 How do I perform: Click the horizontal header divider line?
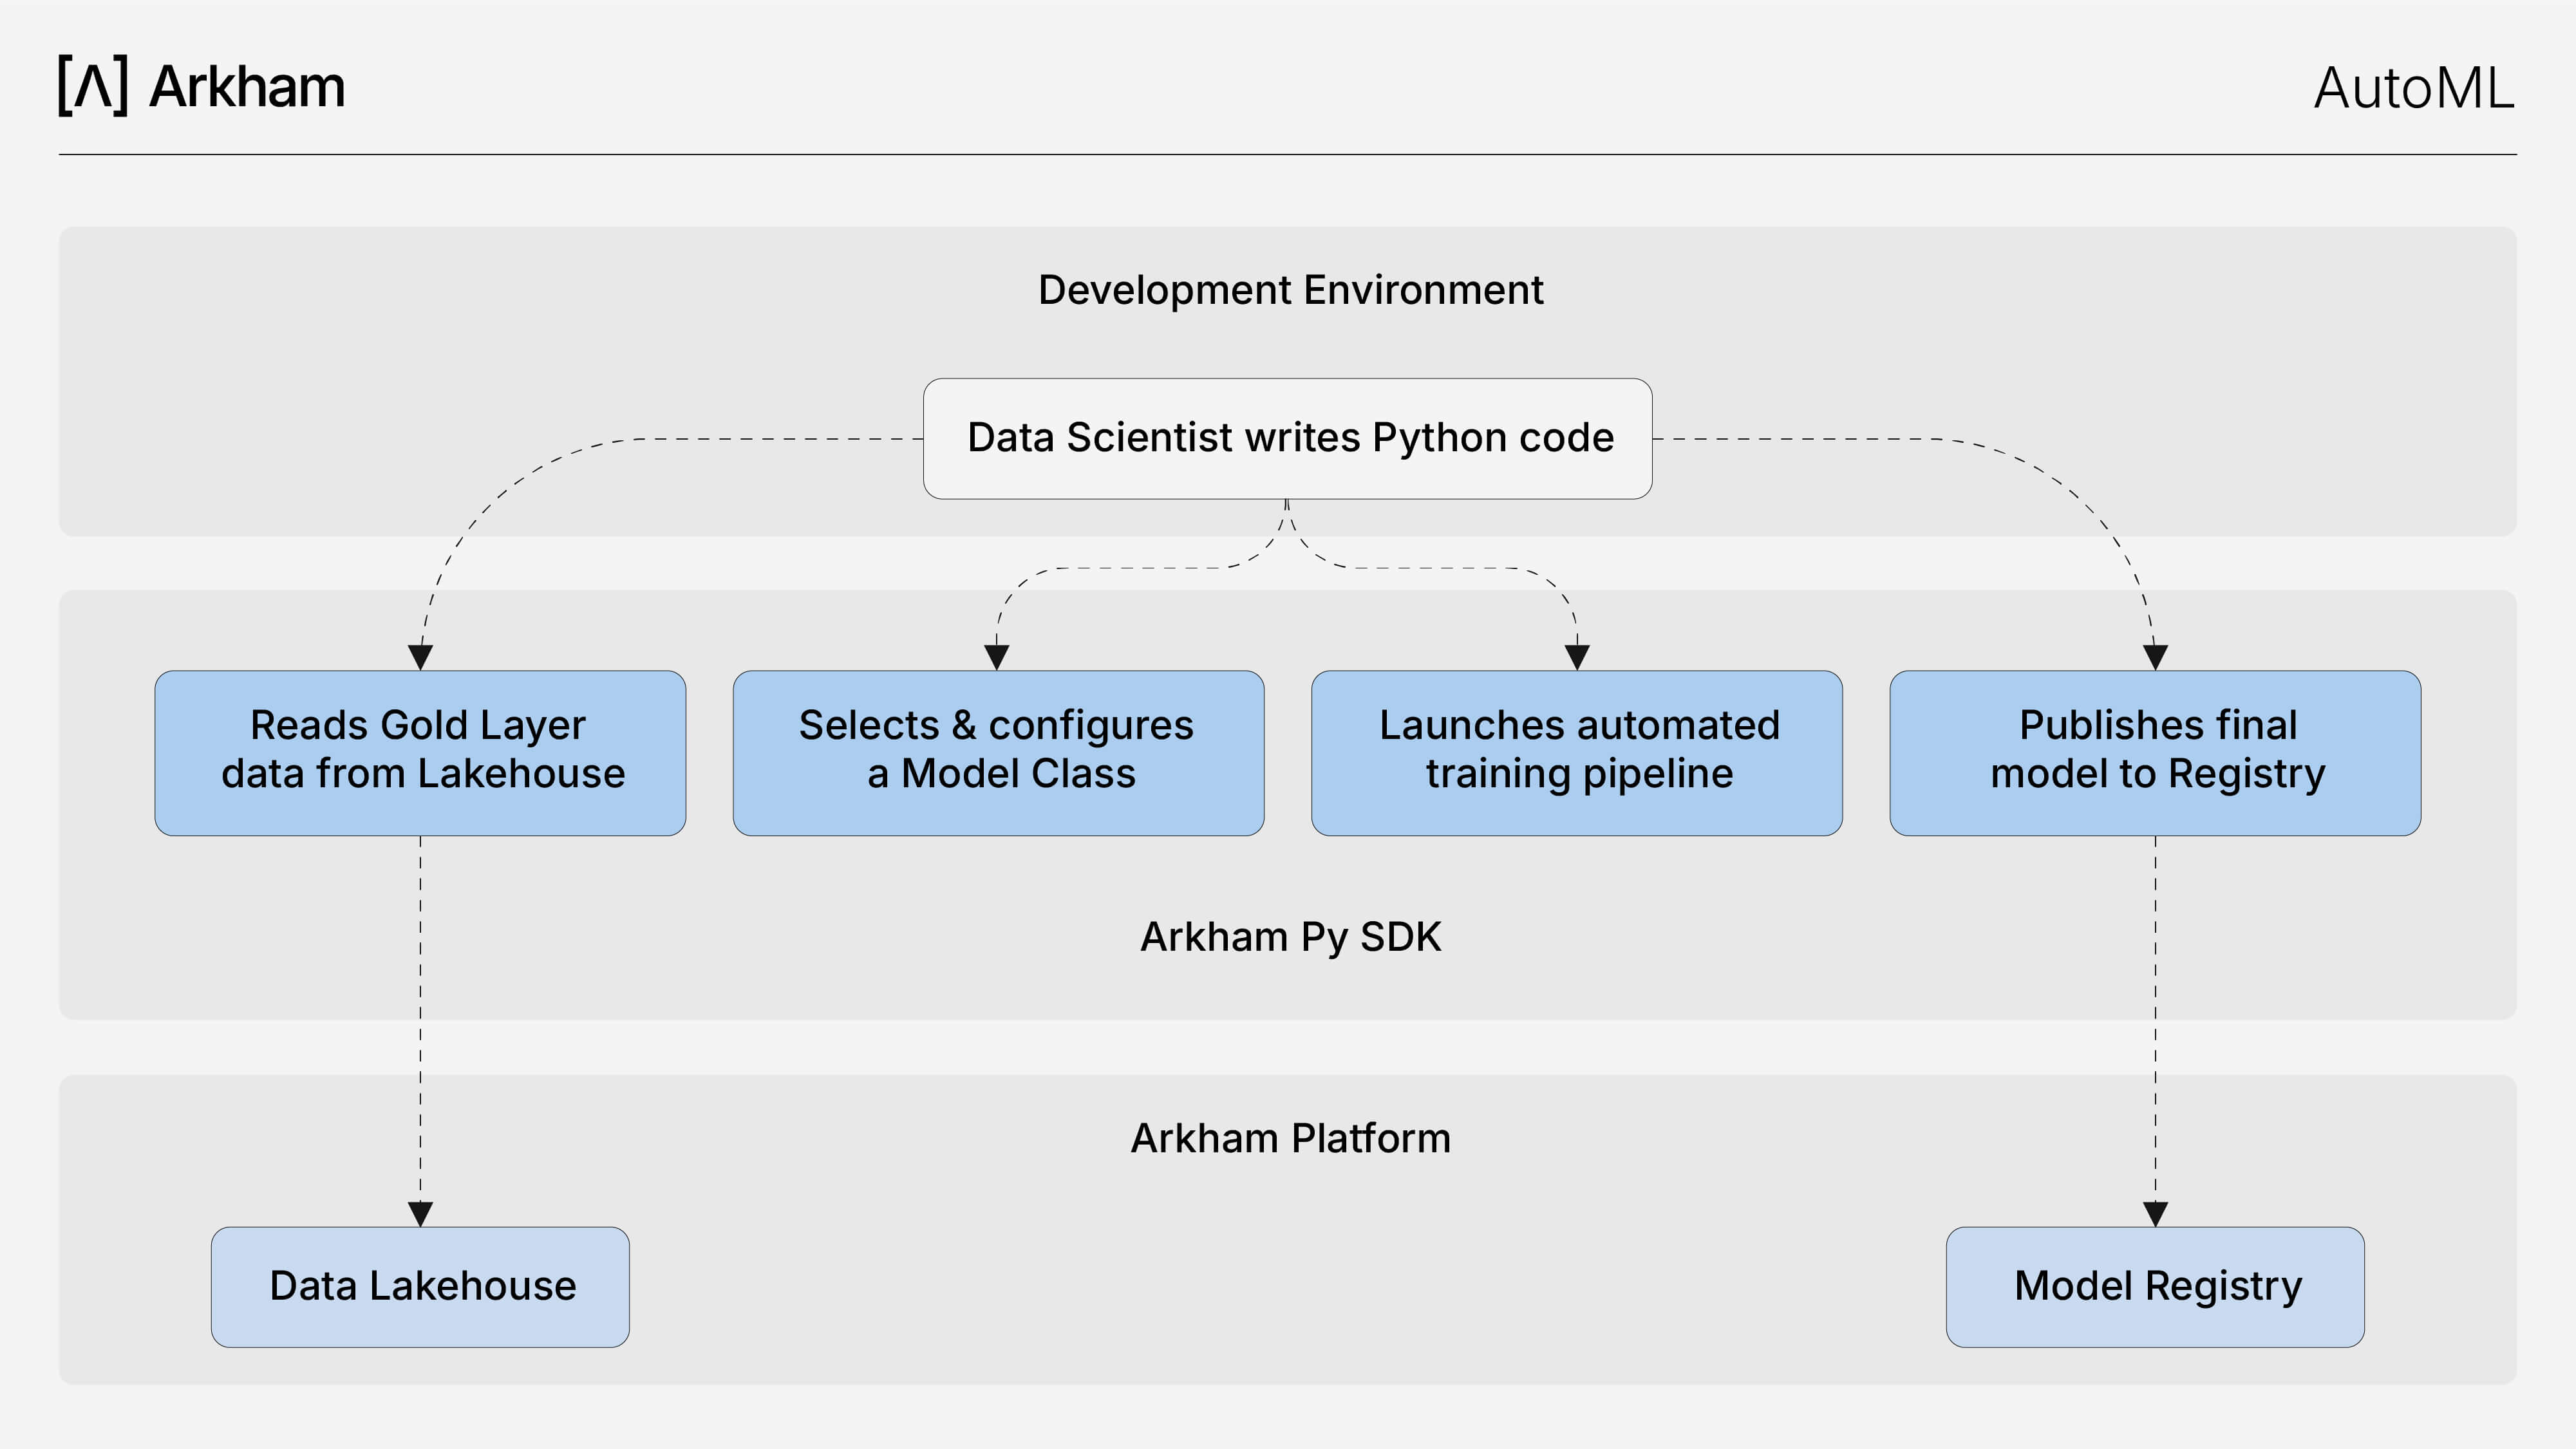[x=1287, y=154]
